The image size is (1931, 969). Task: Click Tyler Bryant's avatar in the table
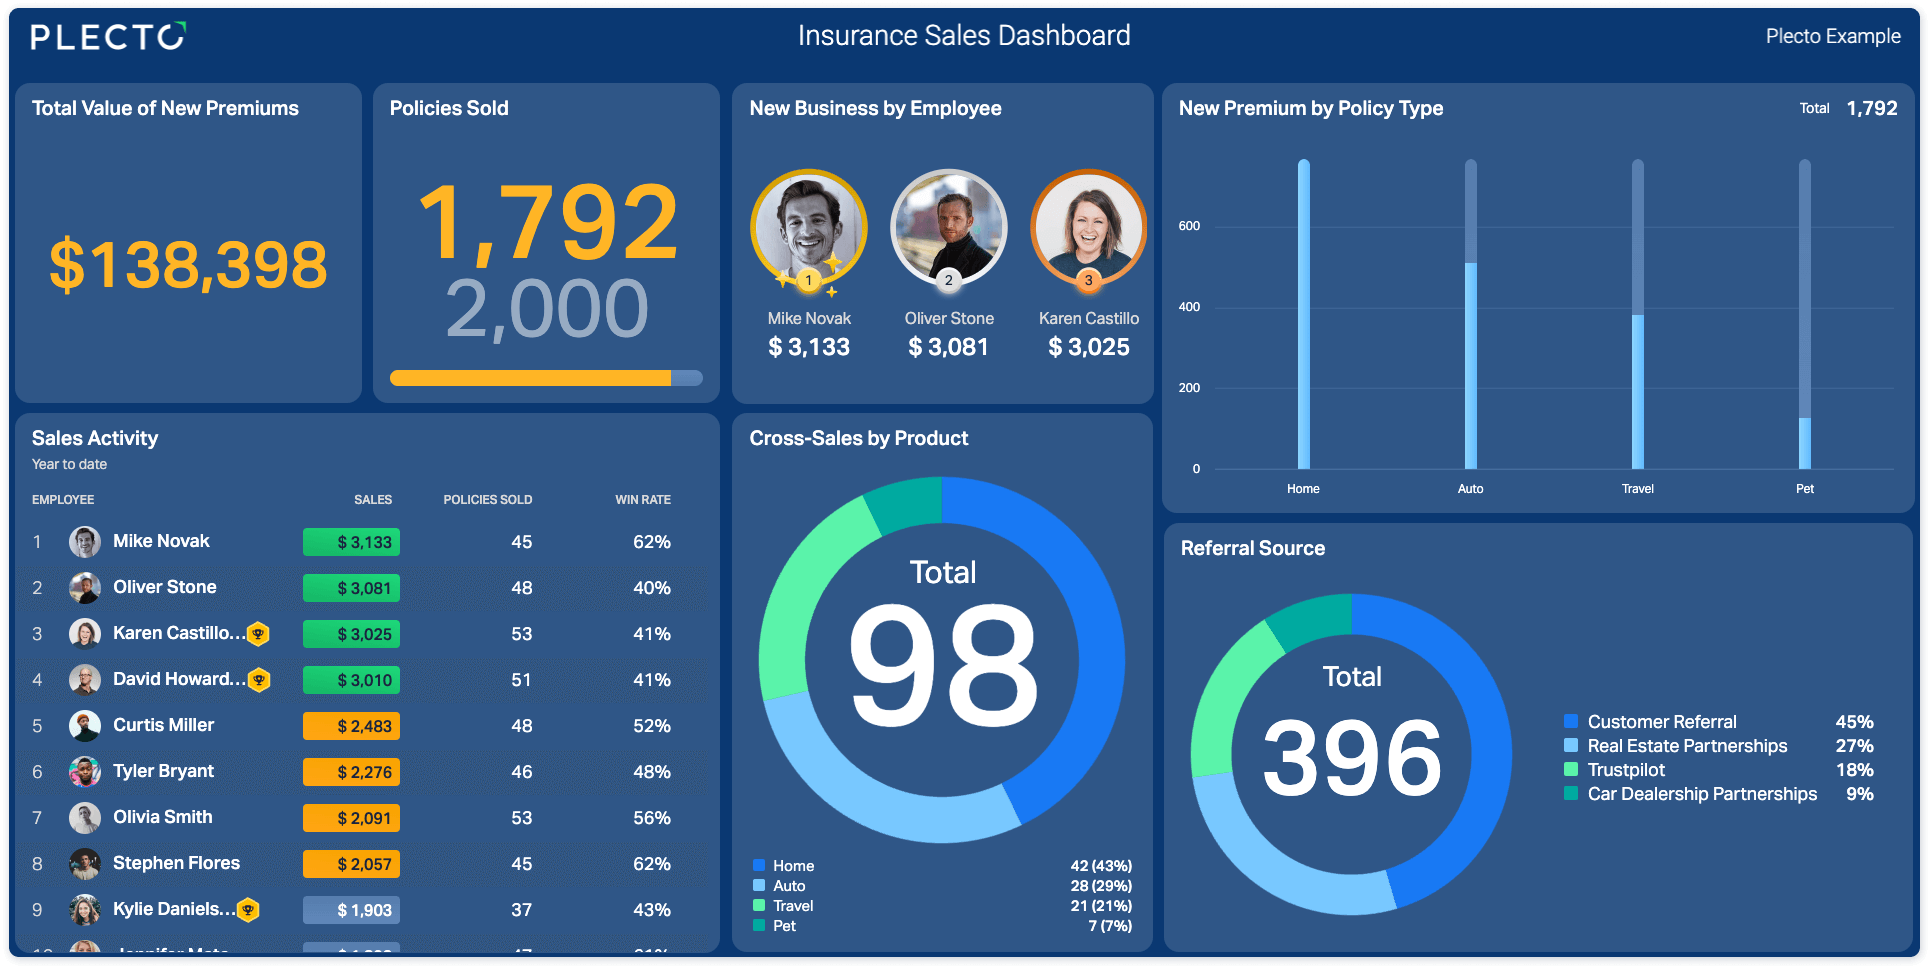(85, 772)
